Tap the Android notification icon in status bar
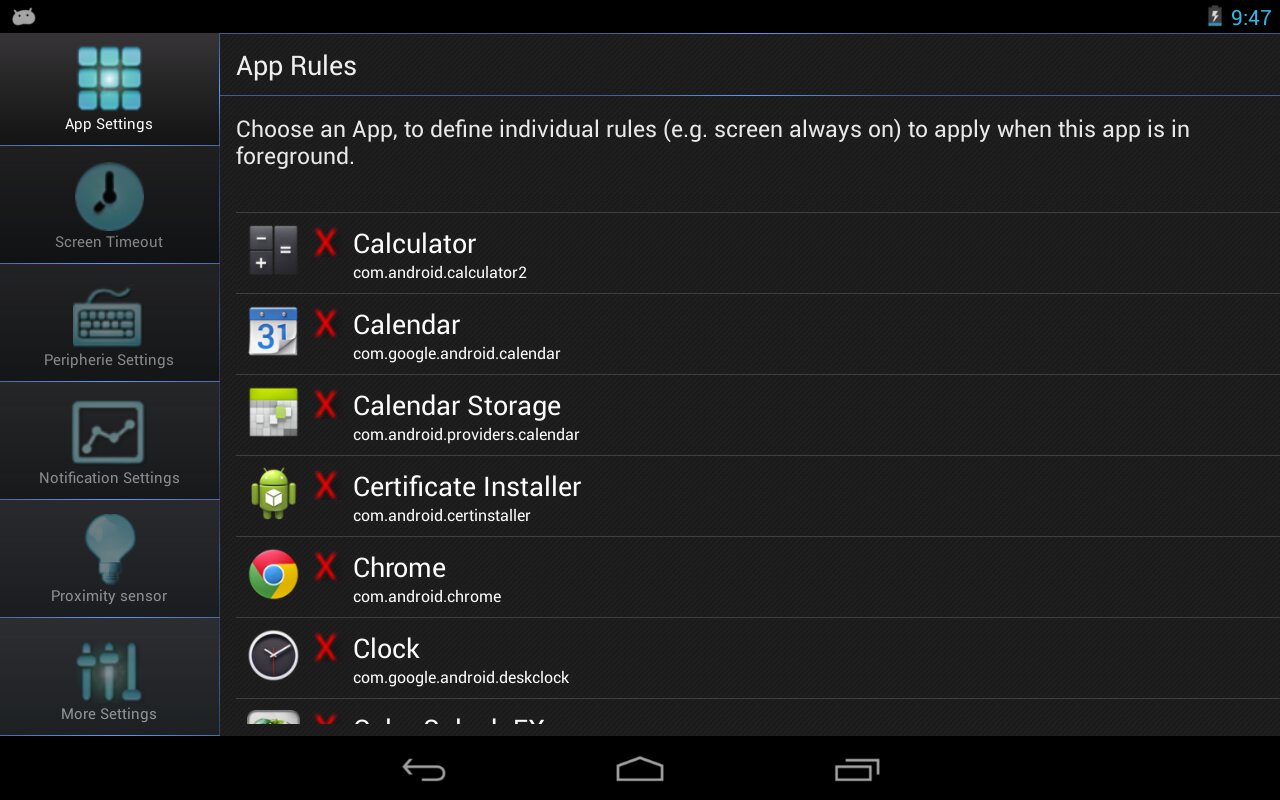This screenshot has height=800, width=1280. [24, 16]
